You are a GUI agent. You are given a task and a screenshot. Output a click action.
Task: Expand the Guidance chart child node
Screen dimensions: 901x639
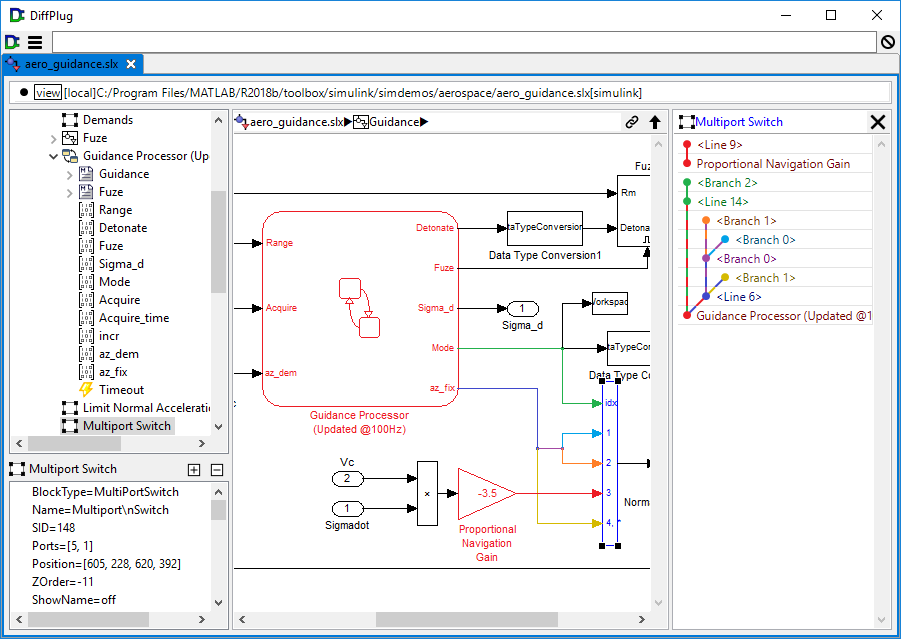70,174
